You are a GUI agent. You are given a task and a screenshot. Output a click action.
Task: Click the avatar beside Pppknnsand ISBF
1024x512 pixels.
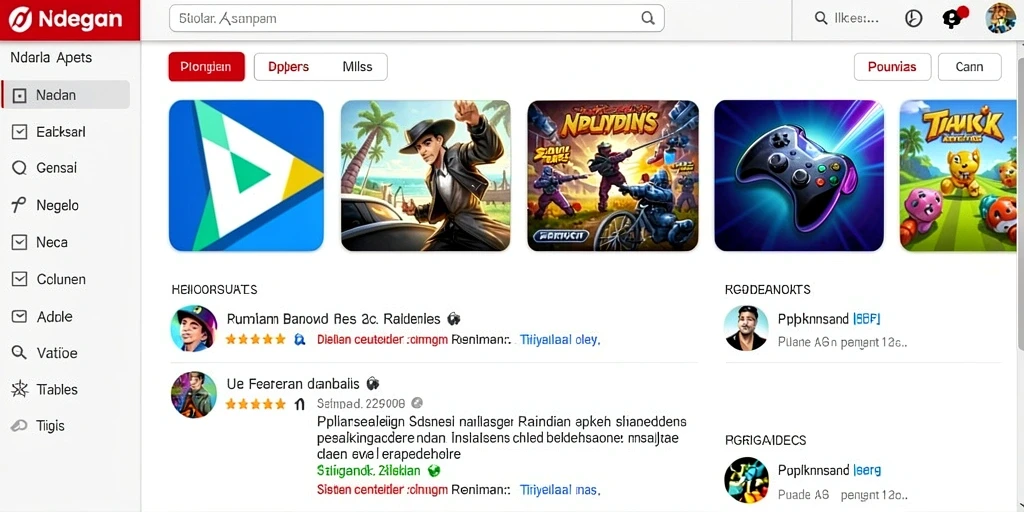[x=746, y=328]
